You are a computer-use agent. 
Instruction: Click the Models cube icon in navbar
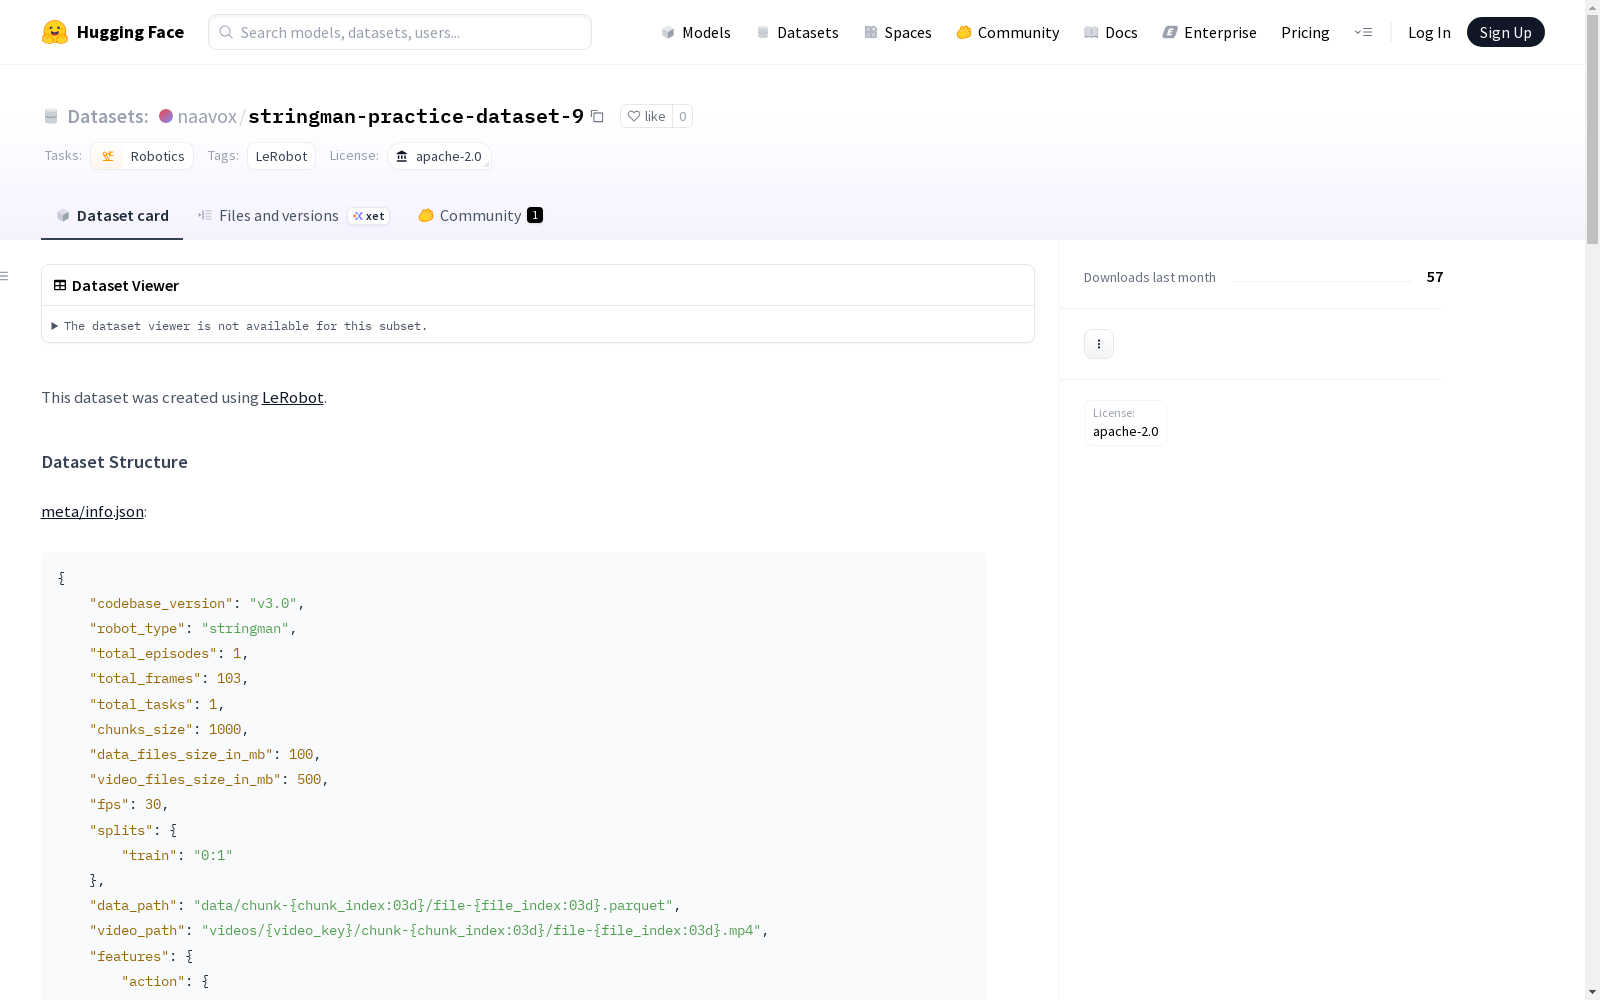tap(668, 32)
